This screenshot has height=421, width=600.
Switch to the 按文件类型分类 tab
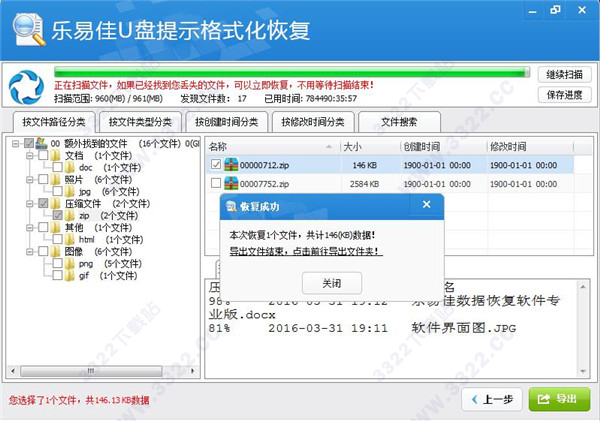click(x=140, y=122)
